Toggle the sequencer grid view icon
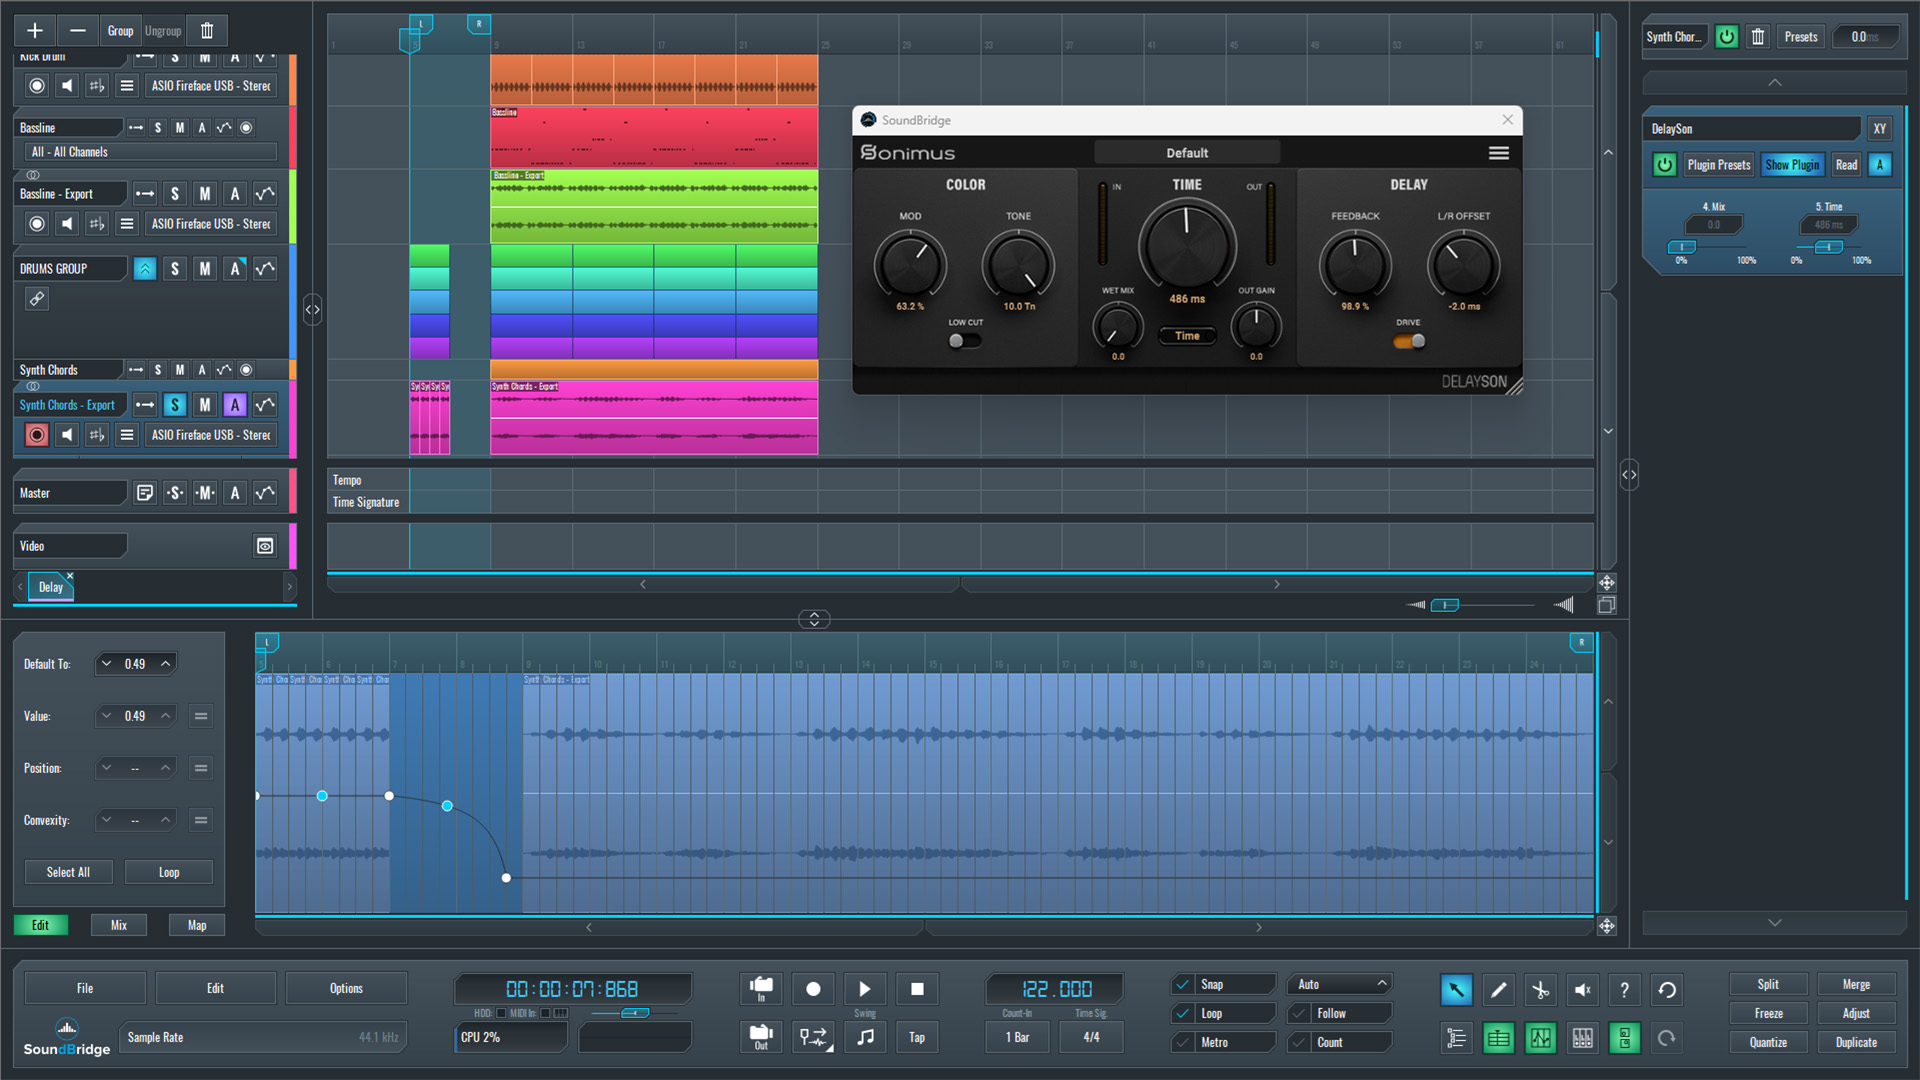This screenshot has width=1920, height=1080. point(1498,1038)
